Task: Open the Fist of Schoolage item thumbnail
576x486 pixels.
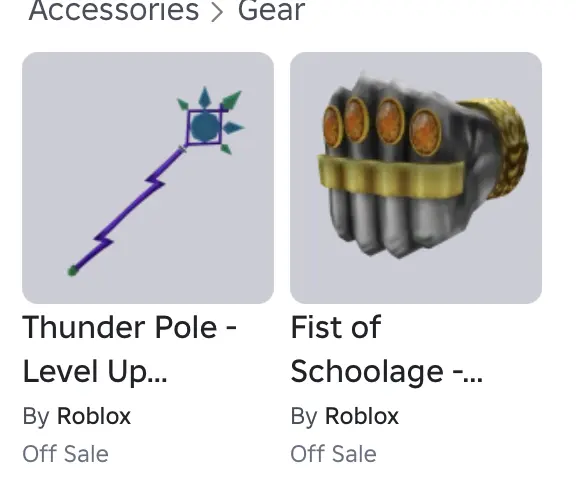Action: (416, 178)
